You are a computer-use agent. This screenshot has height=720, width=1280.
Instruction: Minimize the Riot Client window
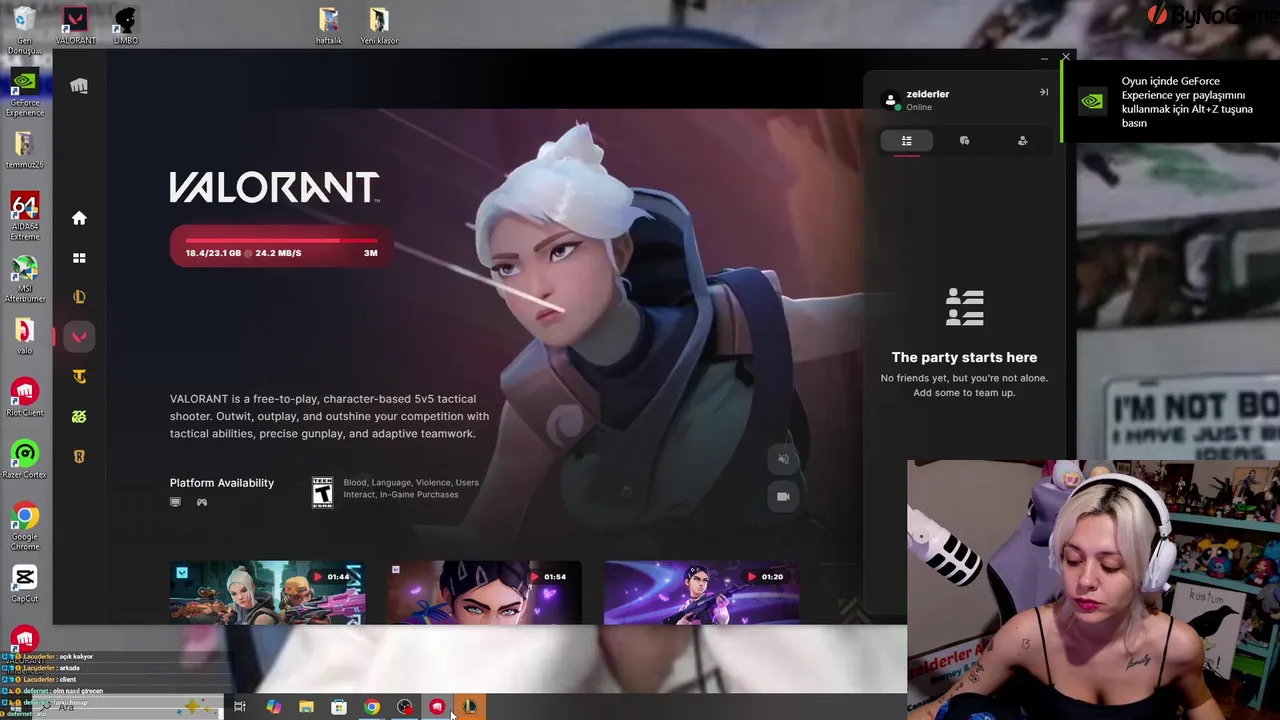(x=1044, y=58)
